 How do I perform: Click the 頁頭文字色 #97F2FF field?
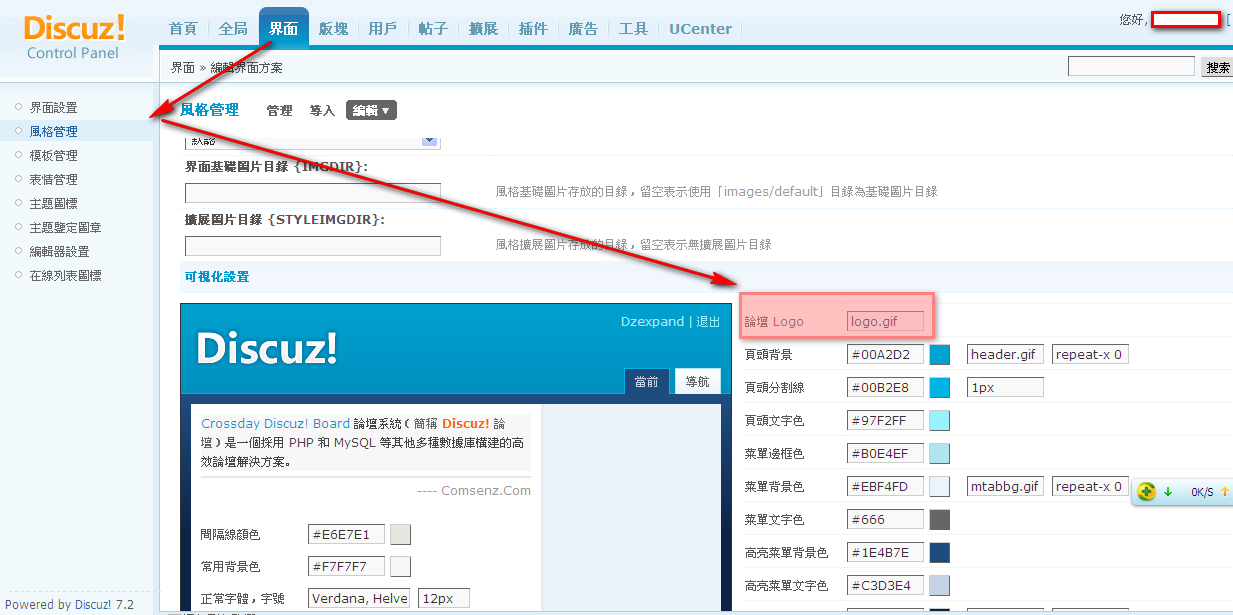click(x=885, y=420)
